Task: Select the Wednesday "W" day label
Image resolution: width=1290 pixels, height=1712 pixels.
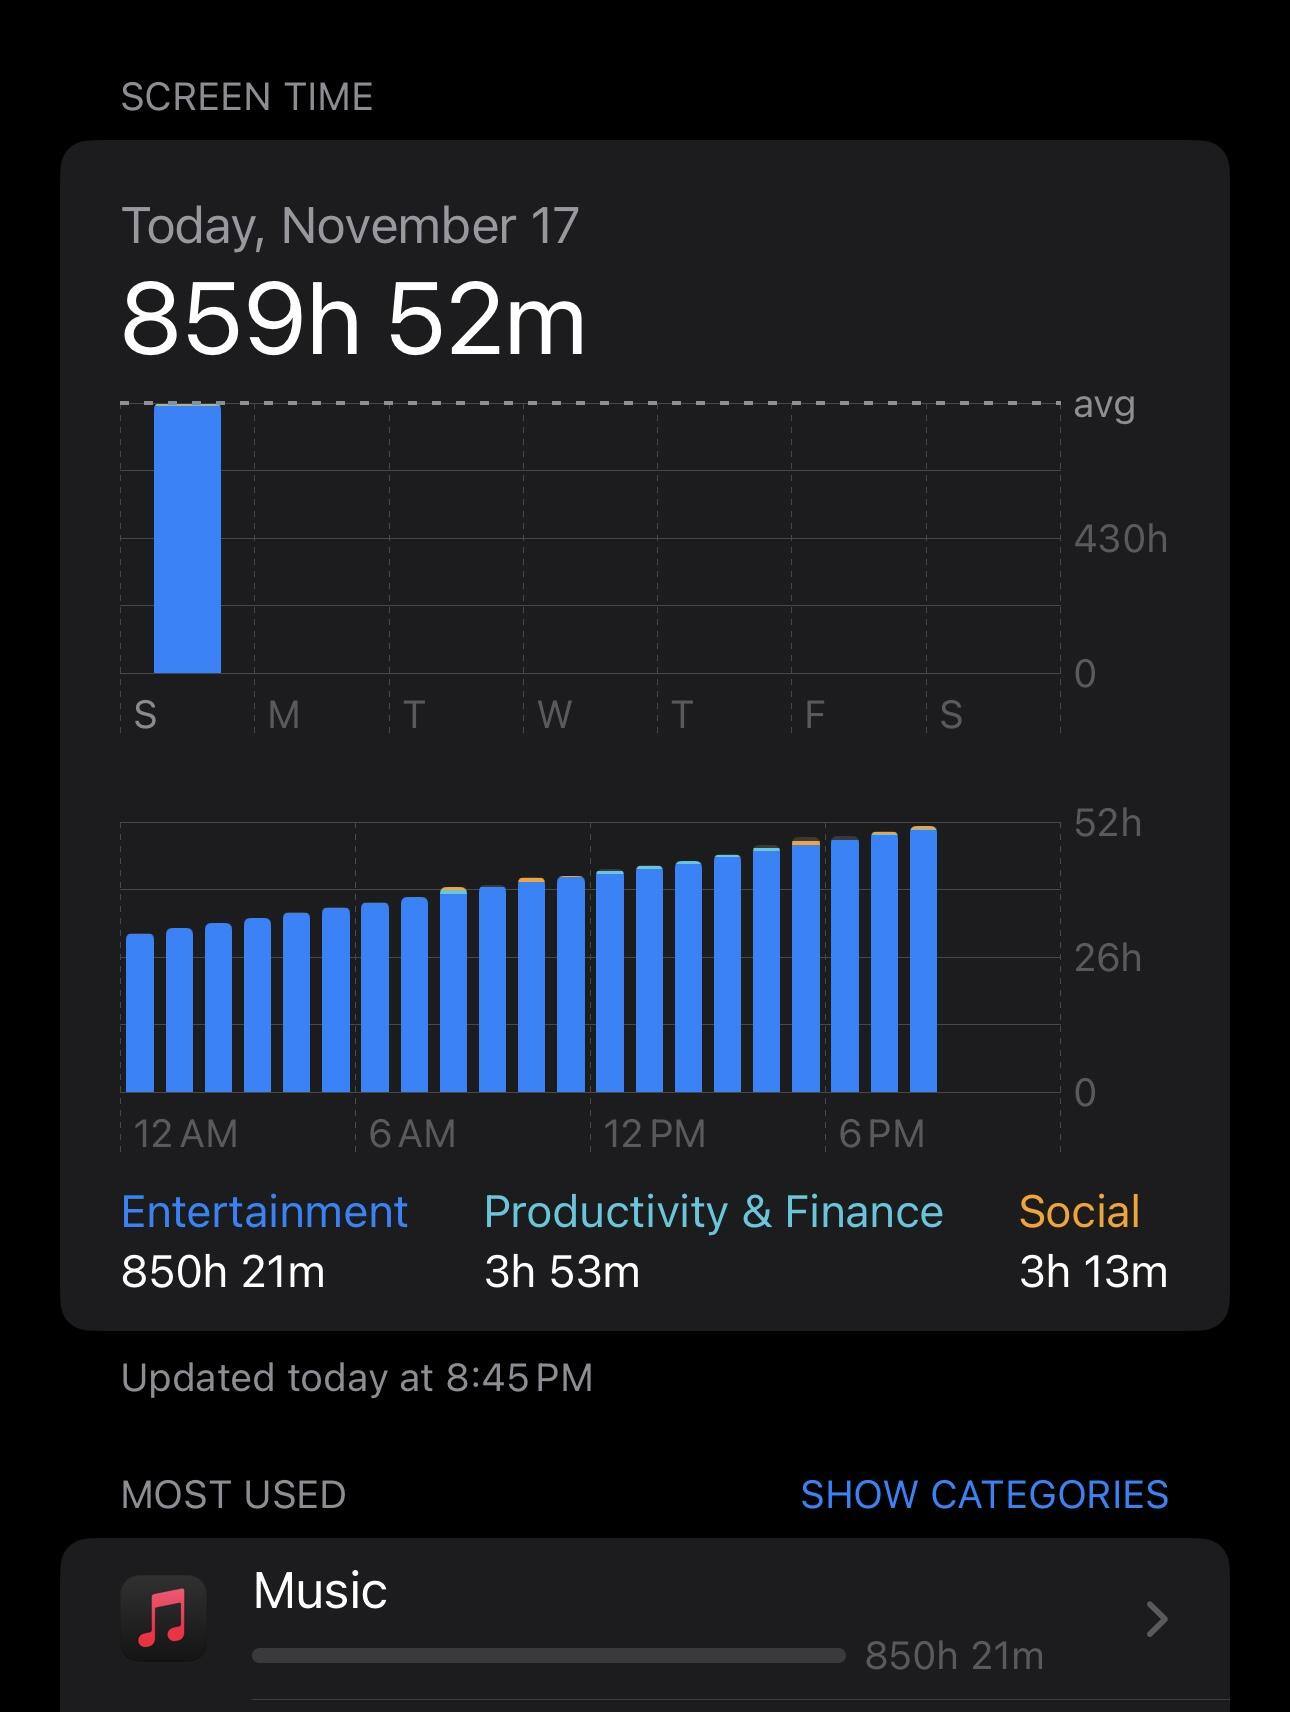Action: coord(554,715)
